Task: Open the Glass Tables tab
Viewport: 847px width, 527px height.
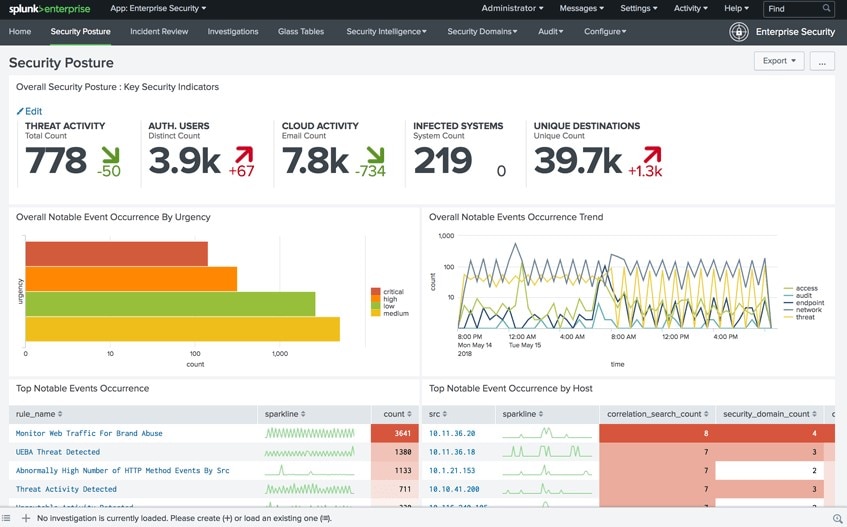Action: pos(301,31)
